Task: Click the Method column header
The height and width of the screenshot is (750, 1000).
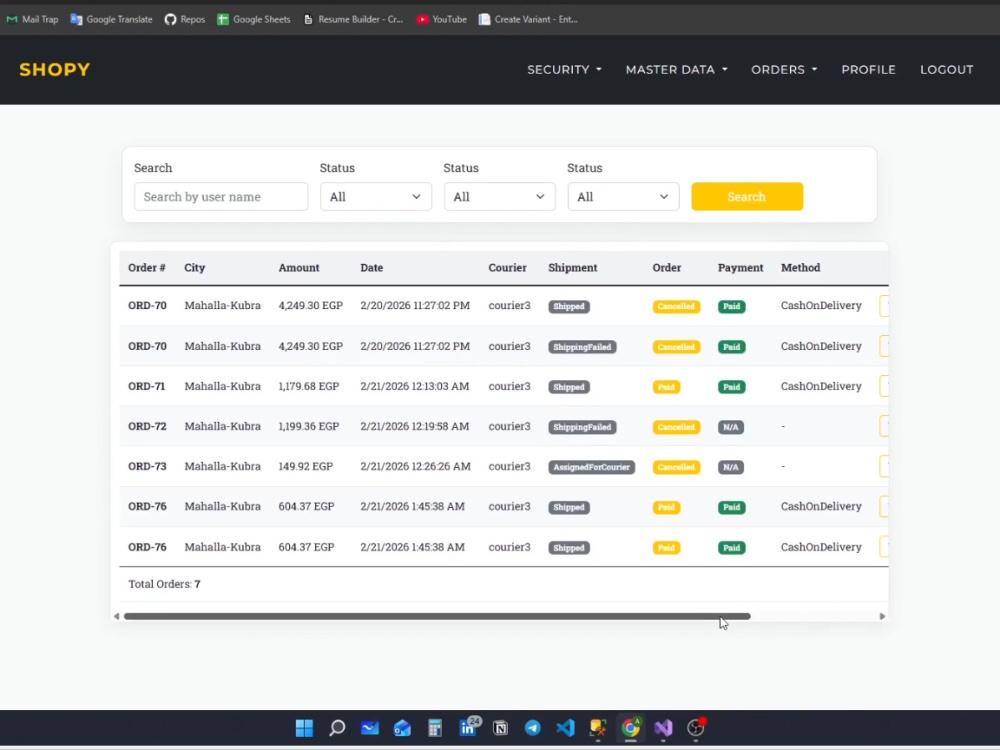Action: pos(800,268)
